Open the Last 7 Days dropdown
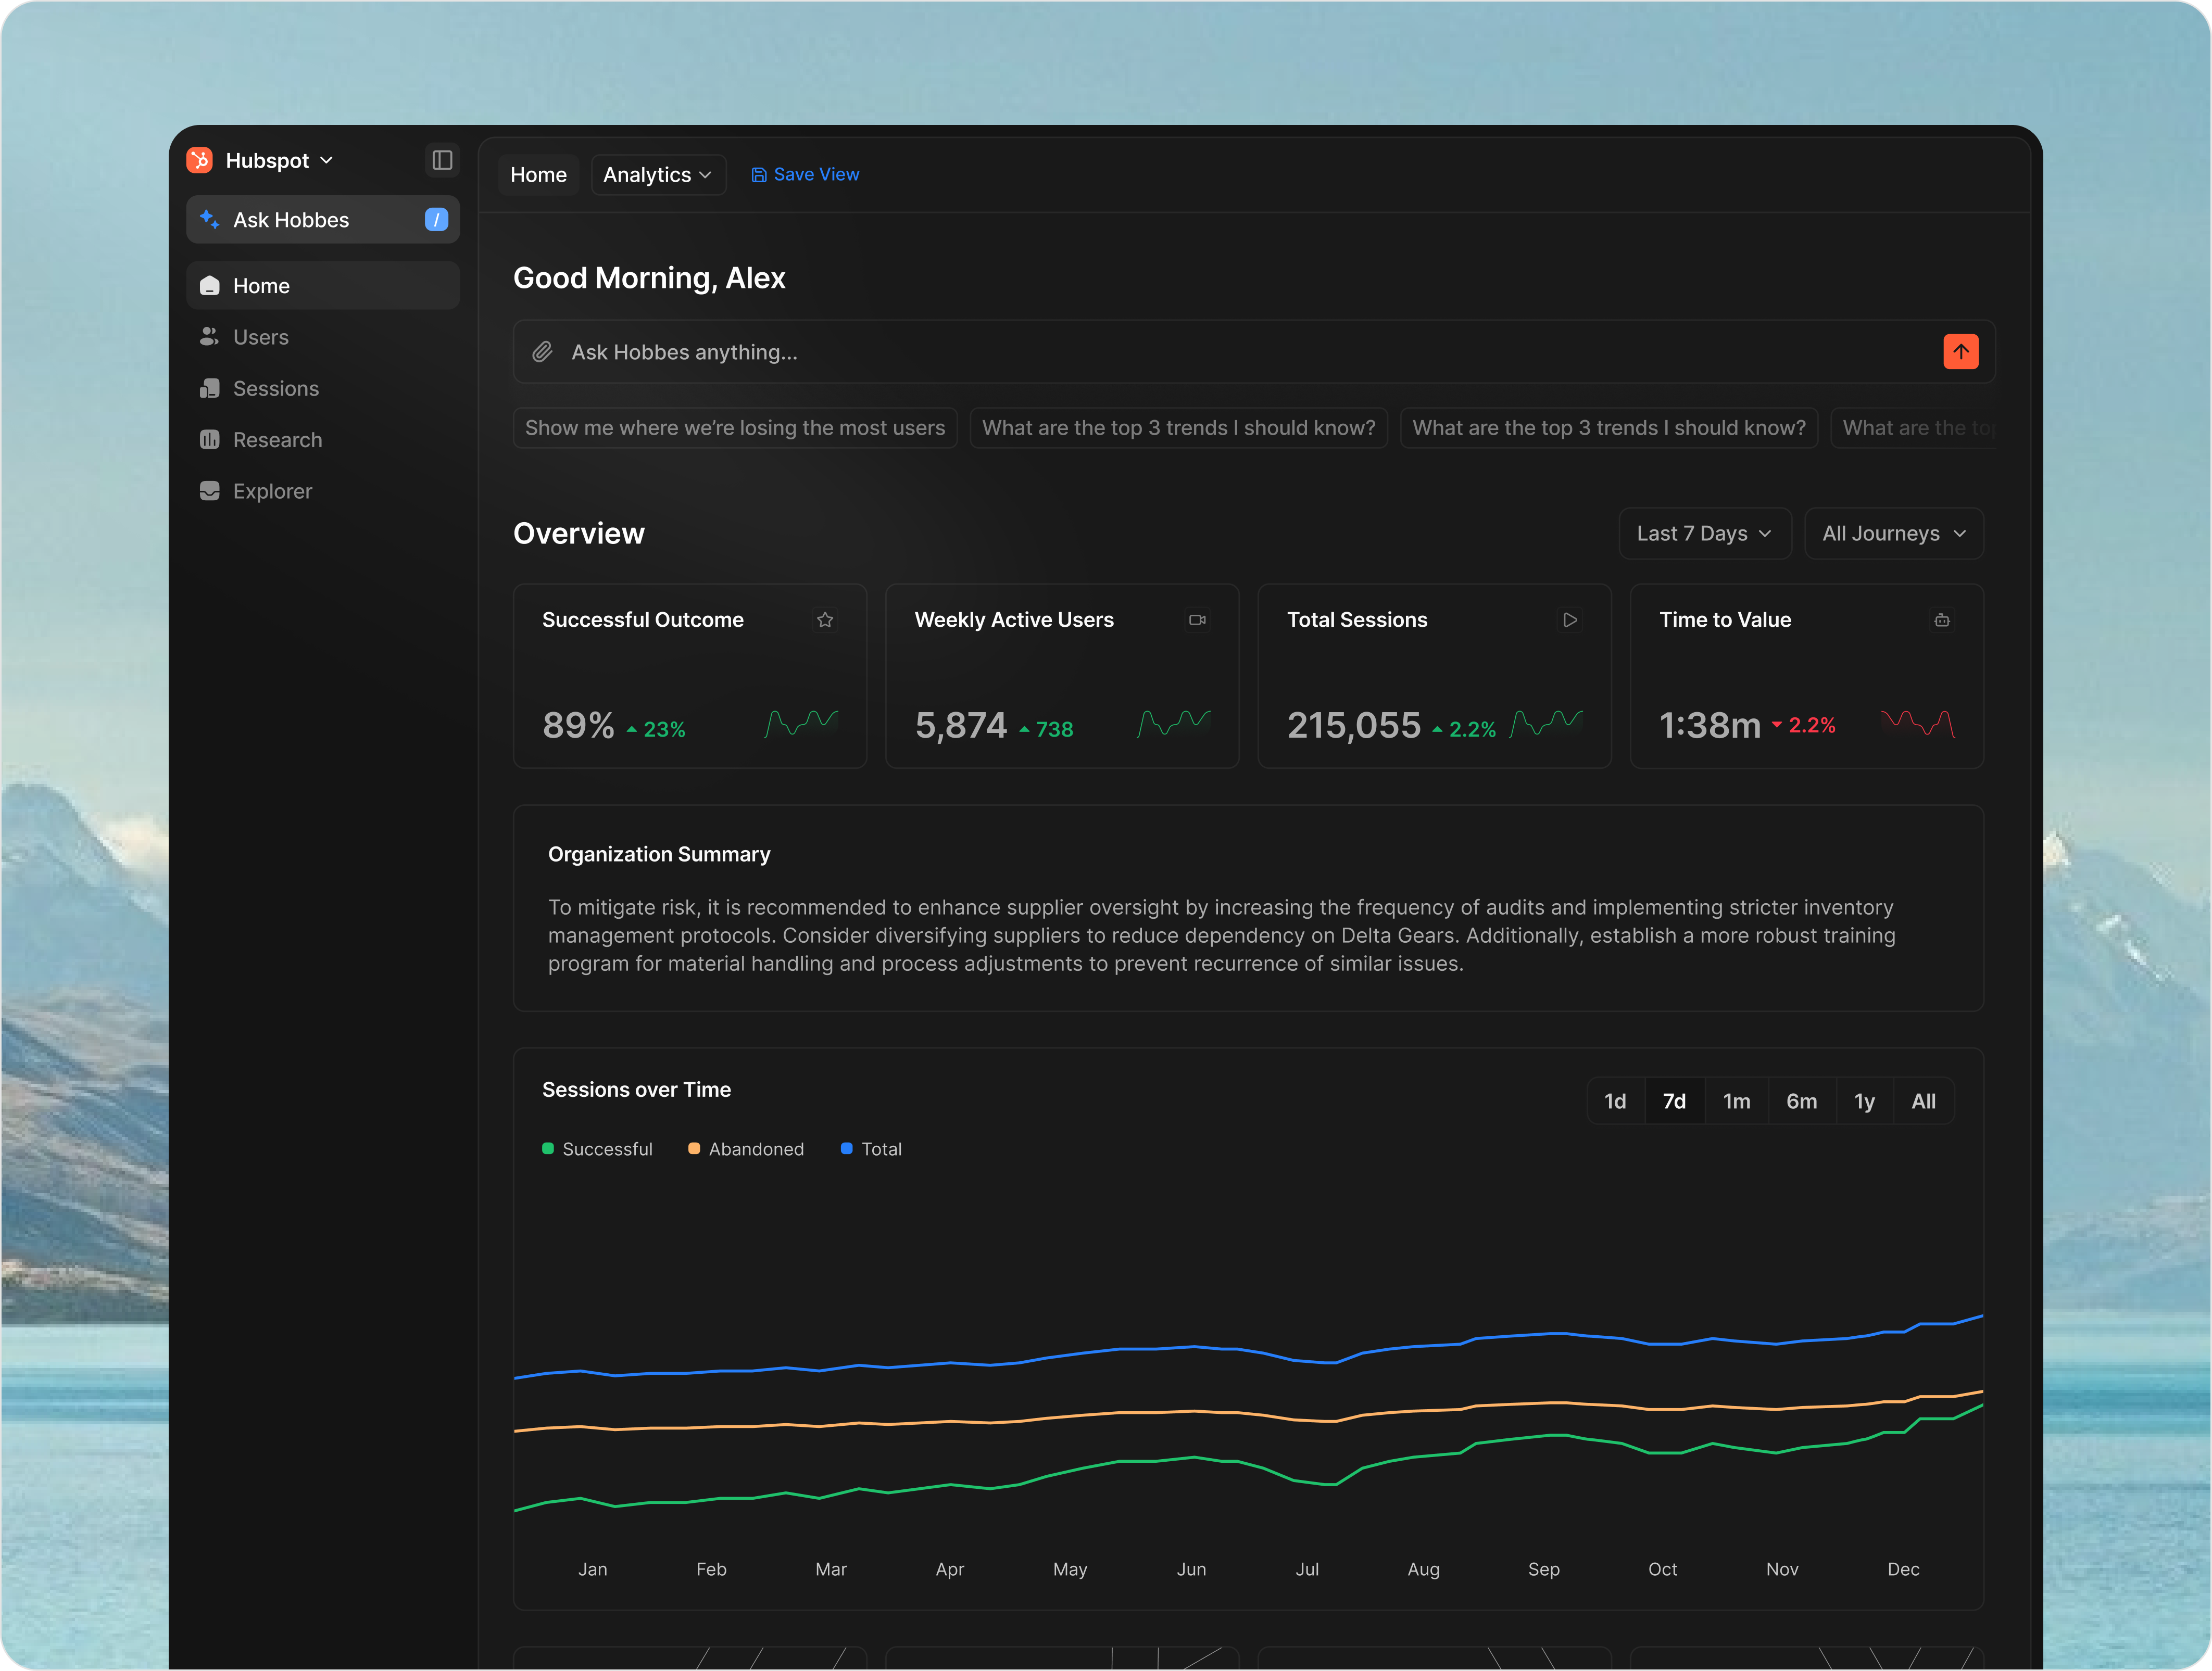 (x=1704, y=533)
